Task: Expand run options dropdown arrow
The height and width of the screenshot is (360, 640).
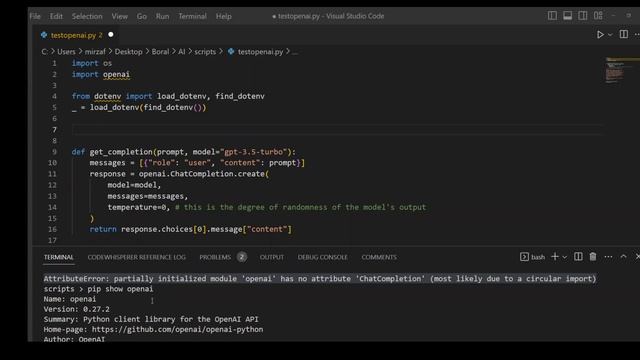Action: coord(610,35)
